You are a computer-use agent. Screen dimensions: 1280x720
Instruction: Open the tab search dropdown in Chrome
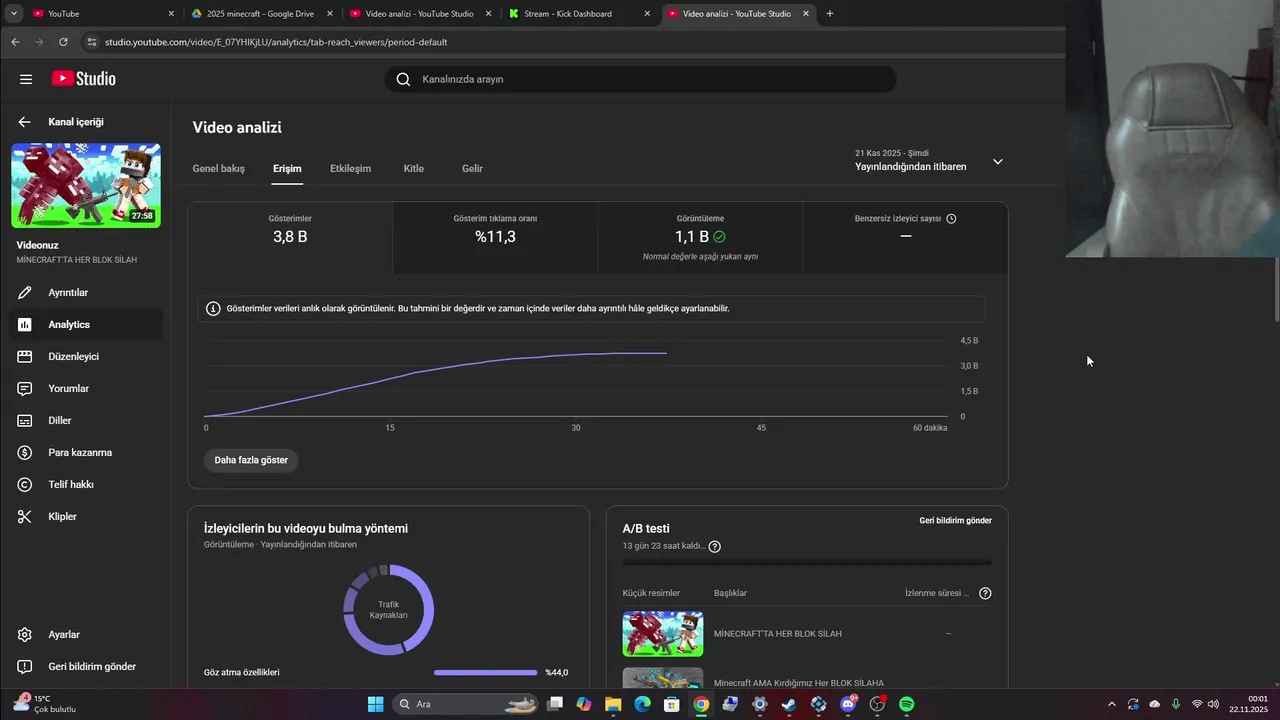14,14
